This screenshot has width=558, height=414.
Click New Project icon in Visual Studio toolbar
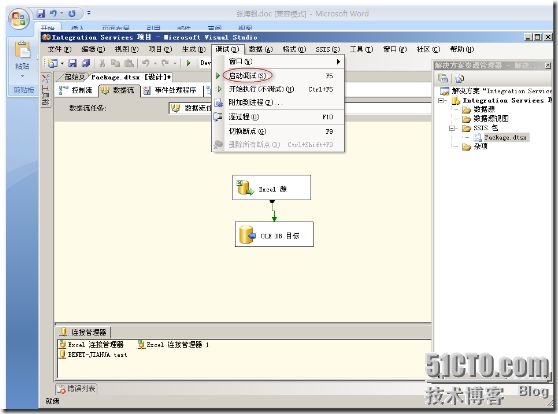coord(53,63)
